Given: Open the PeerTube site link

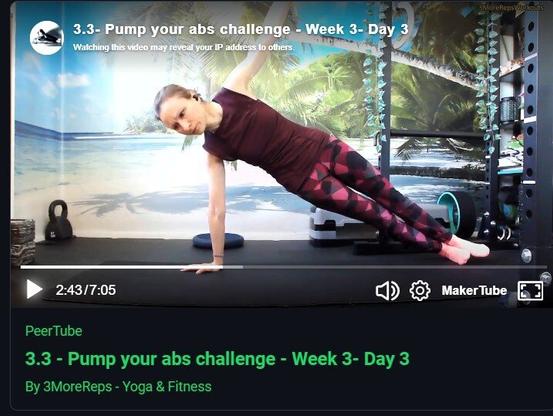Looking at the screenshot, I should (x=54, y=331).
